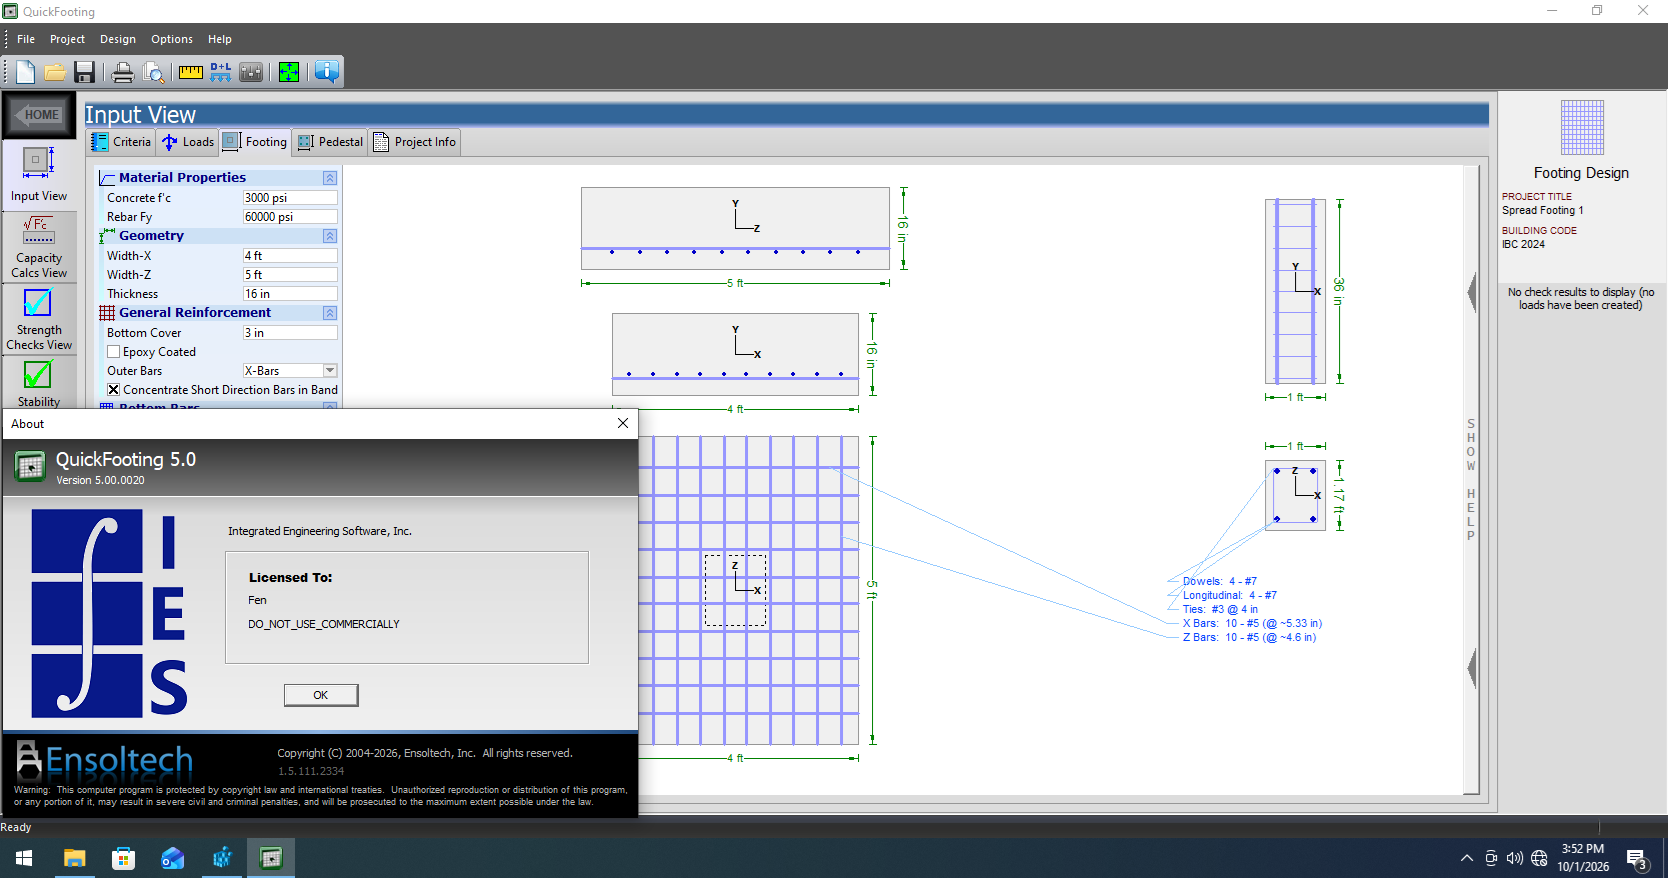Viewport: 1668px width, 878px height.
Task: Click the IBC 2024 building code text
Action: pyautogui.click(x=1523, y=244)
